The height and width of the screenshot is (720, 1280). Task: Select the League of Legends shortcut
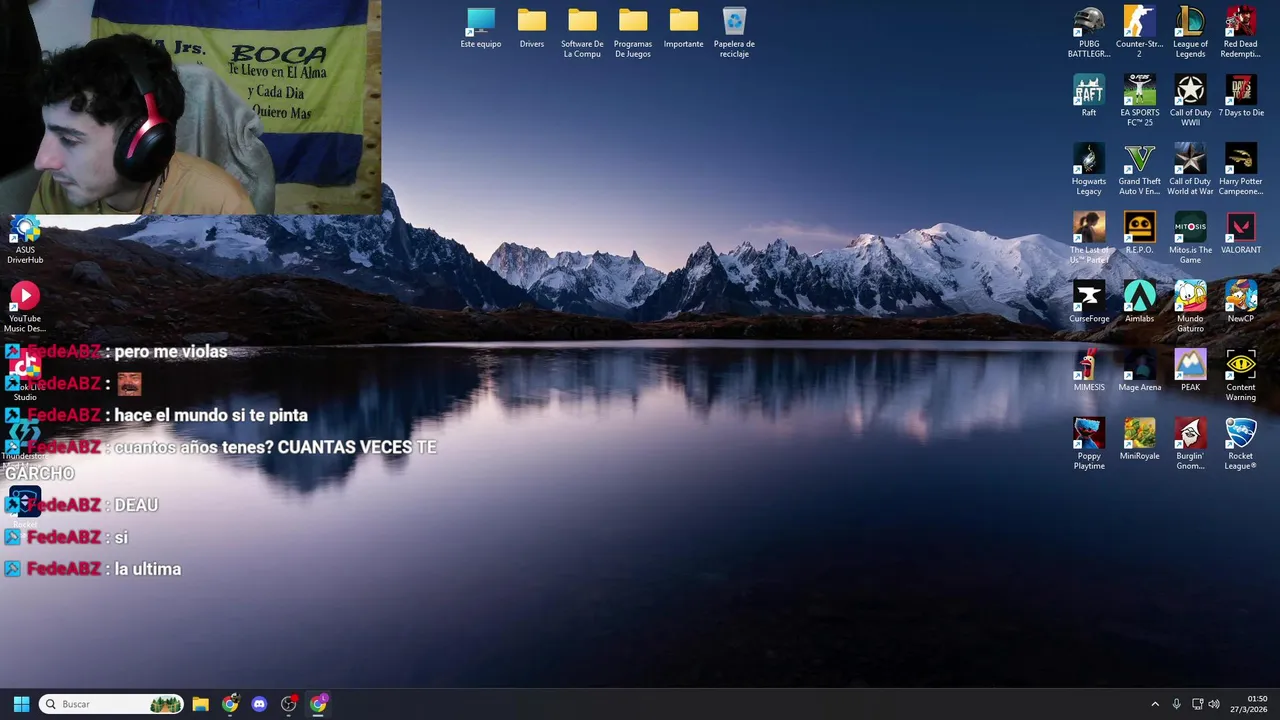point(1190,32)
